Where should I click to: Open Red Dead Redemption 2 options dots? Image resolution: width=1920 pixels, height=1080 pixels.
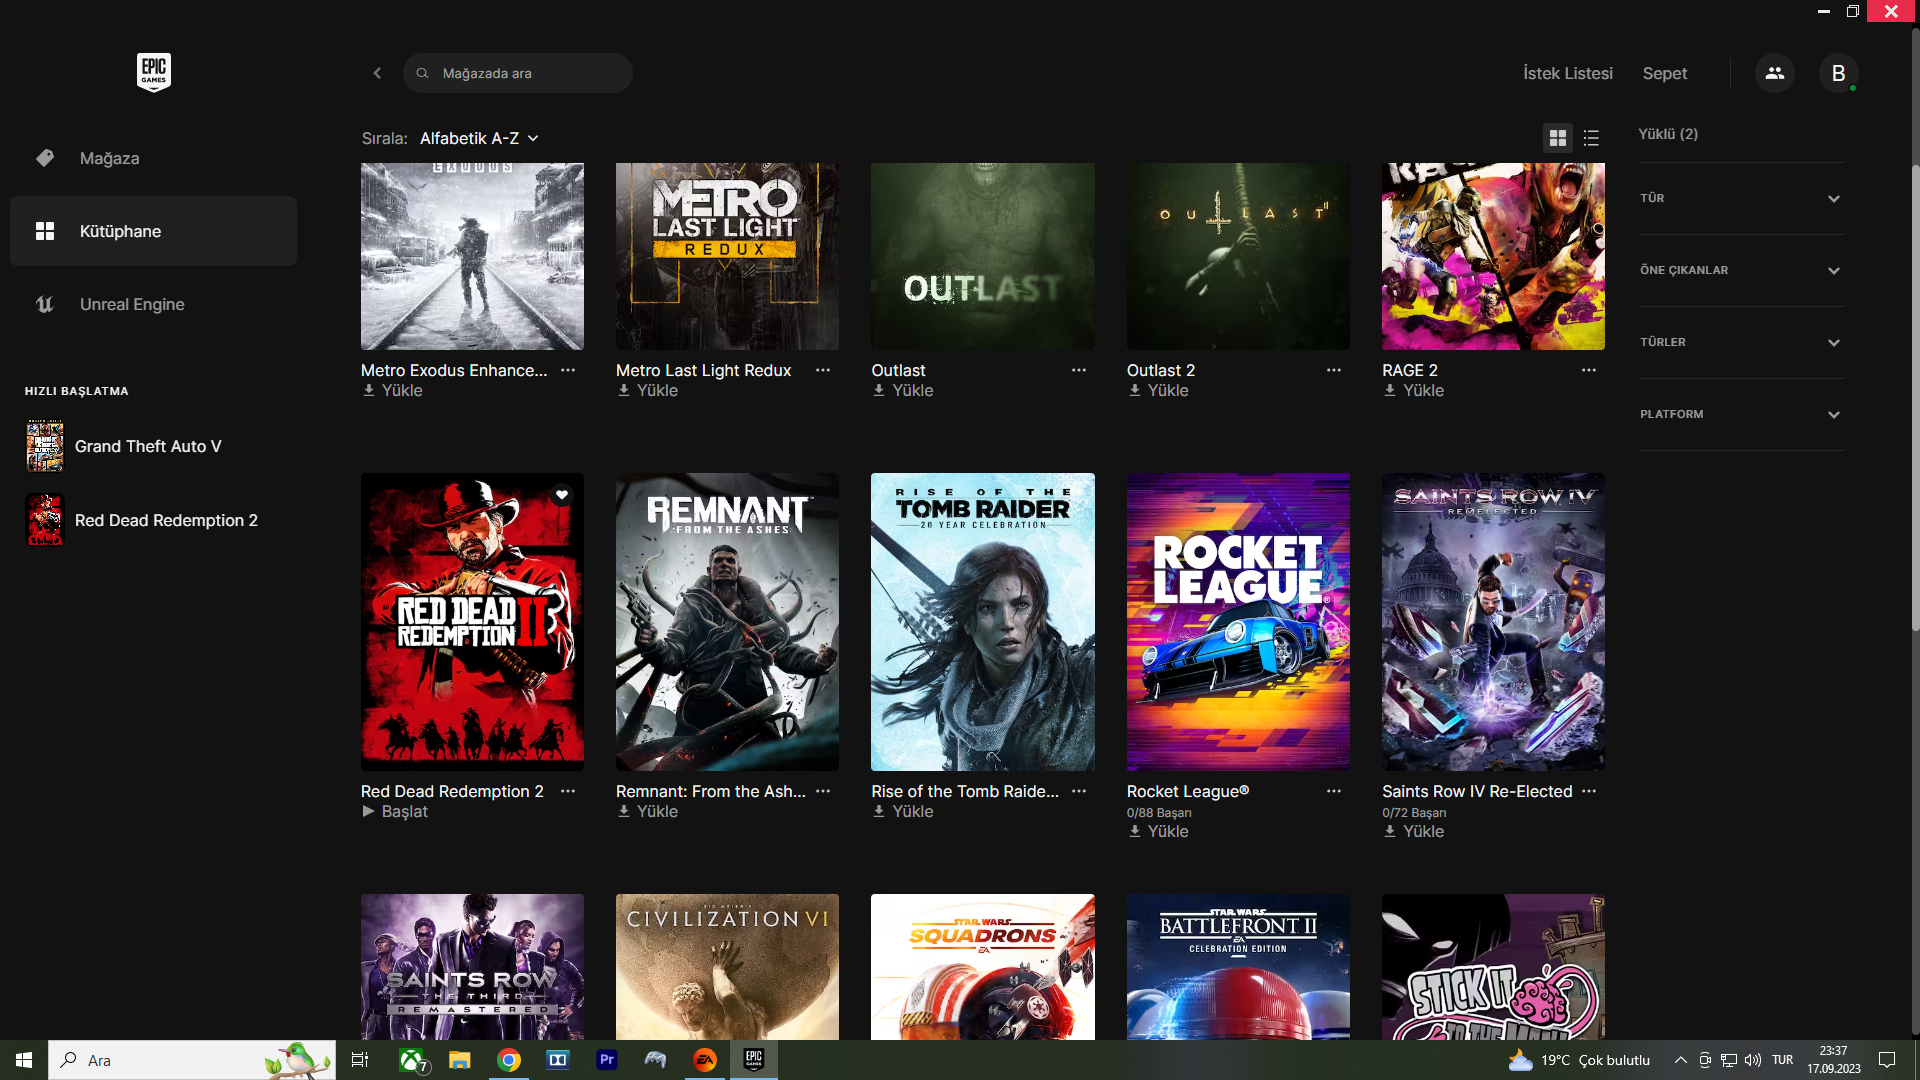tap(568, 791)
